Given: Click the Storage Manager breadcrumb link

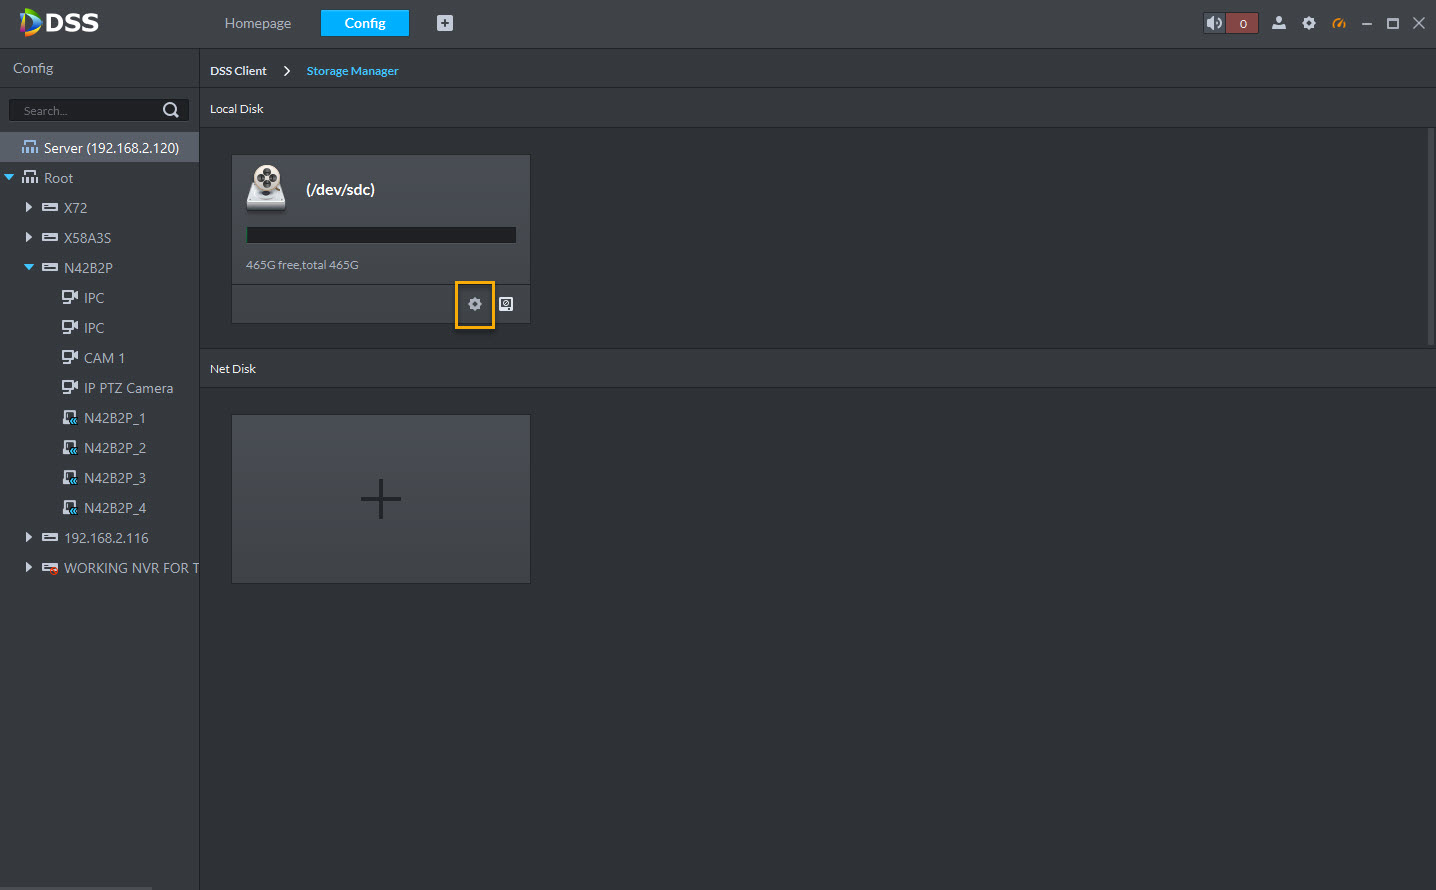Looking at the screenshot, I should [x=352, y=71].
